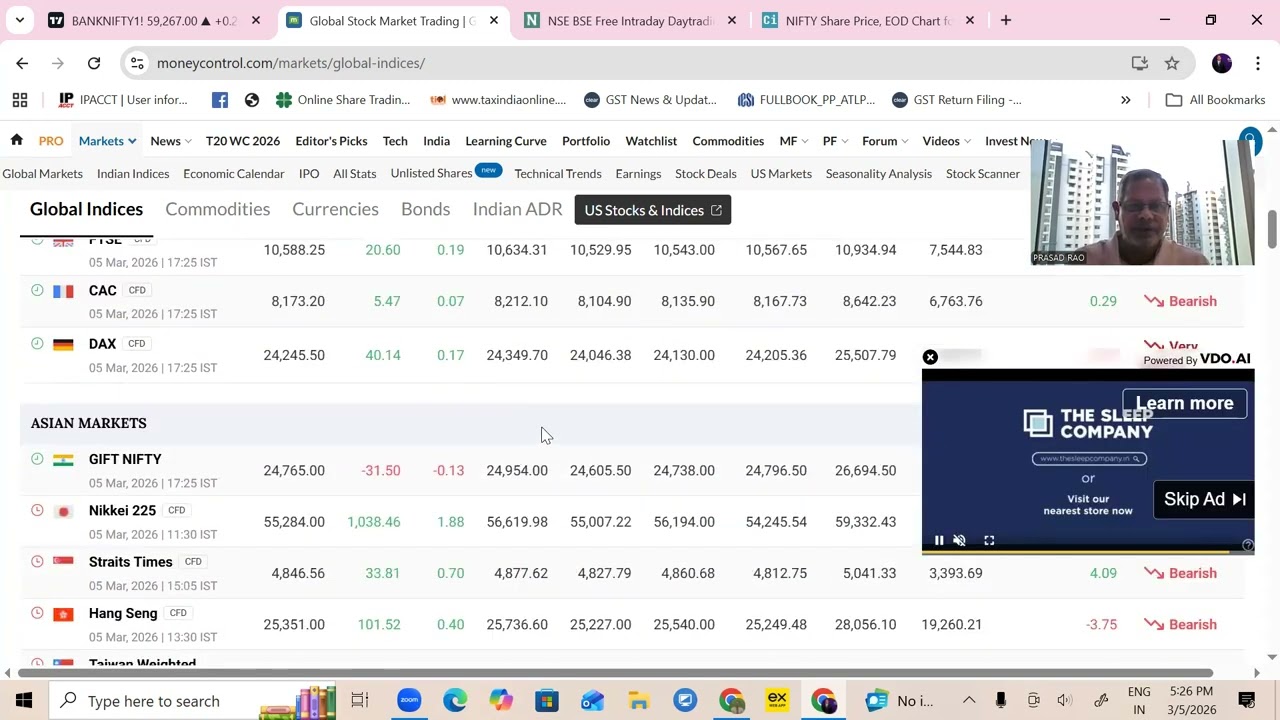Screen dimensions: 1280x720
Task: Expand the News dropdown menu
Action: [171, 141]
